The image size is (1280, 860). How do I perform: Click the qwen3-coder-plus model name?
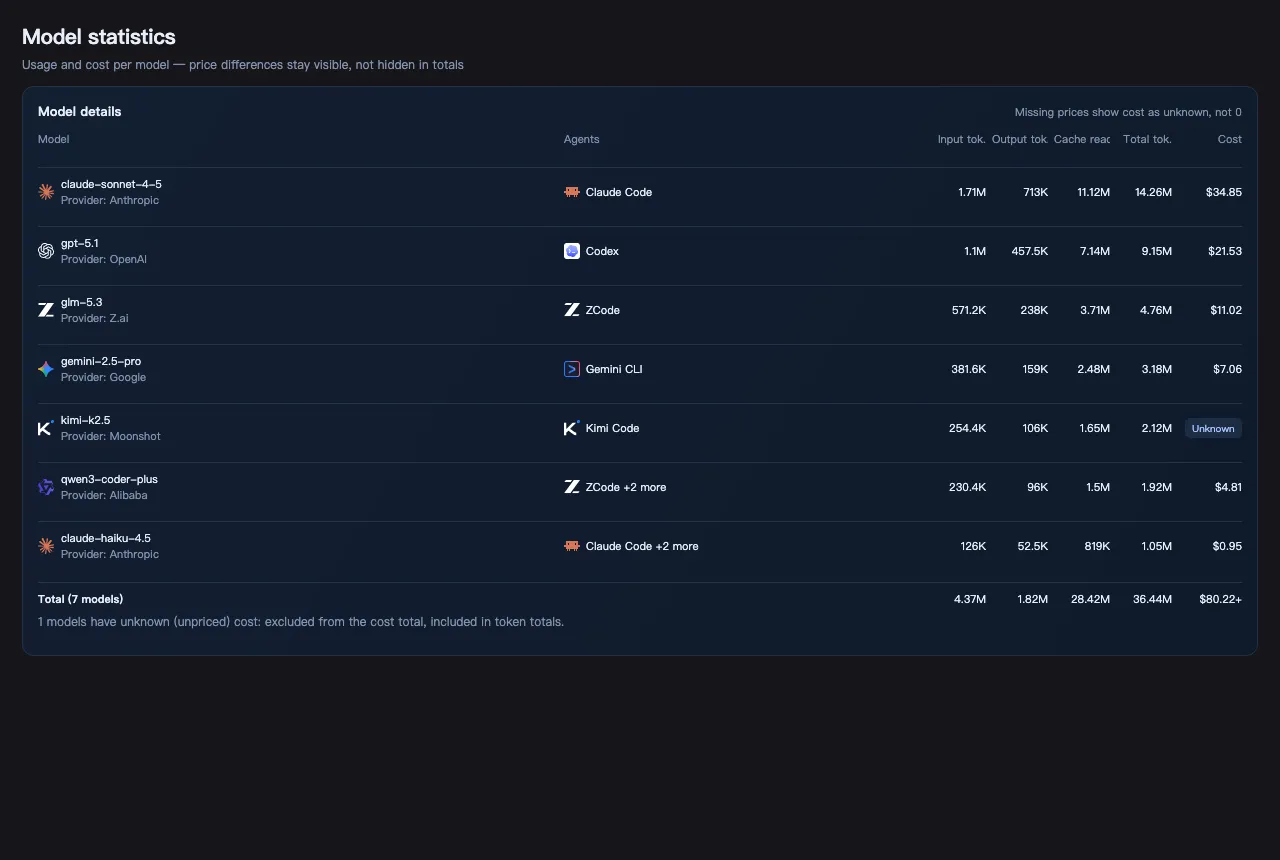coord(109,479)
